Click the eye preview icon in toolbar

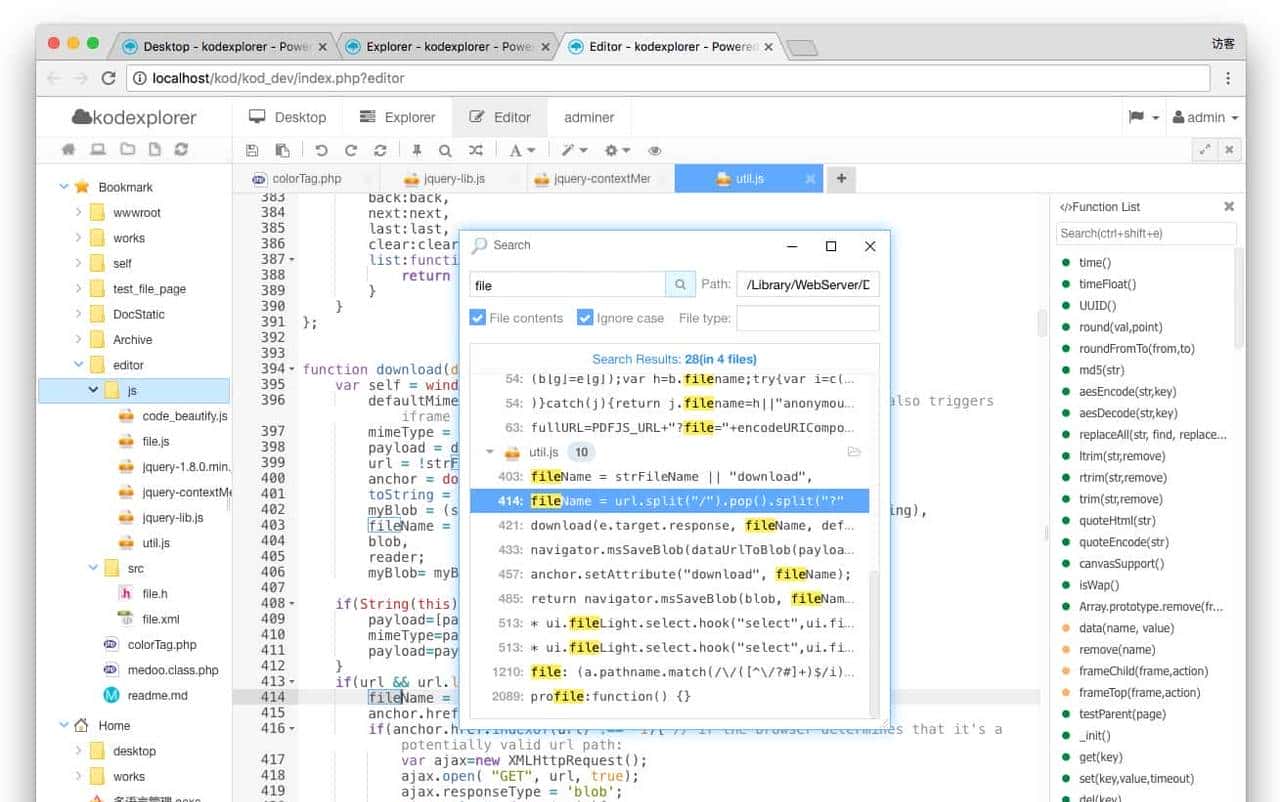coord(655,150)
